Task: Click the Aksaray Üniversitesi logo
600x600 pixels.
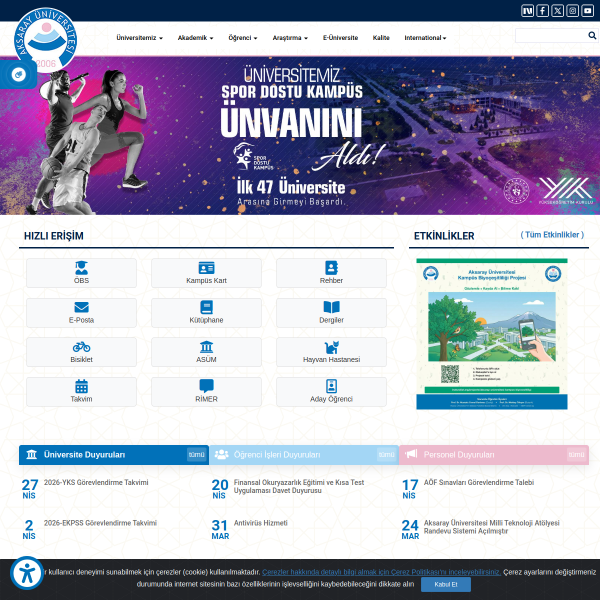Action: click(x=46, y=39)
